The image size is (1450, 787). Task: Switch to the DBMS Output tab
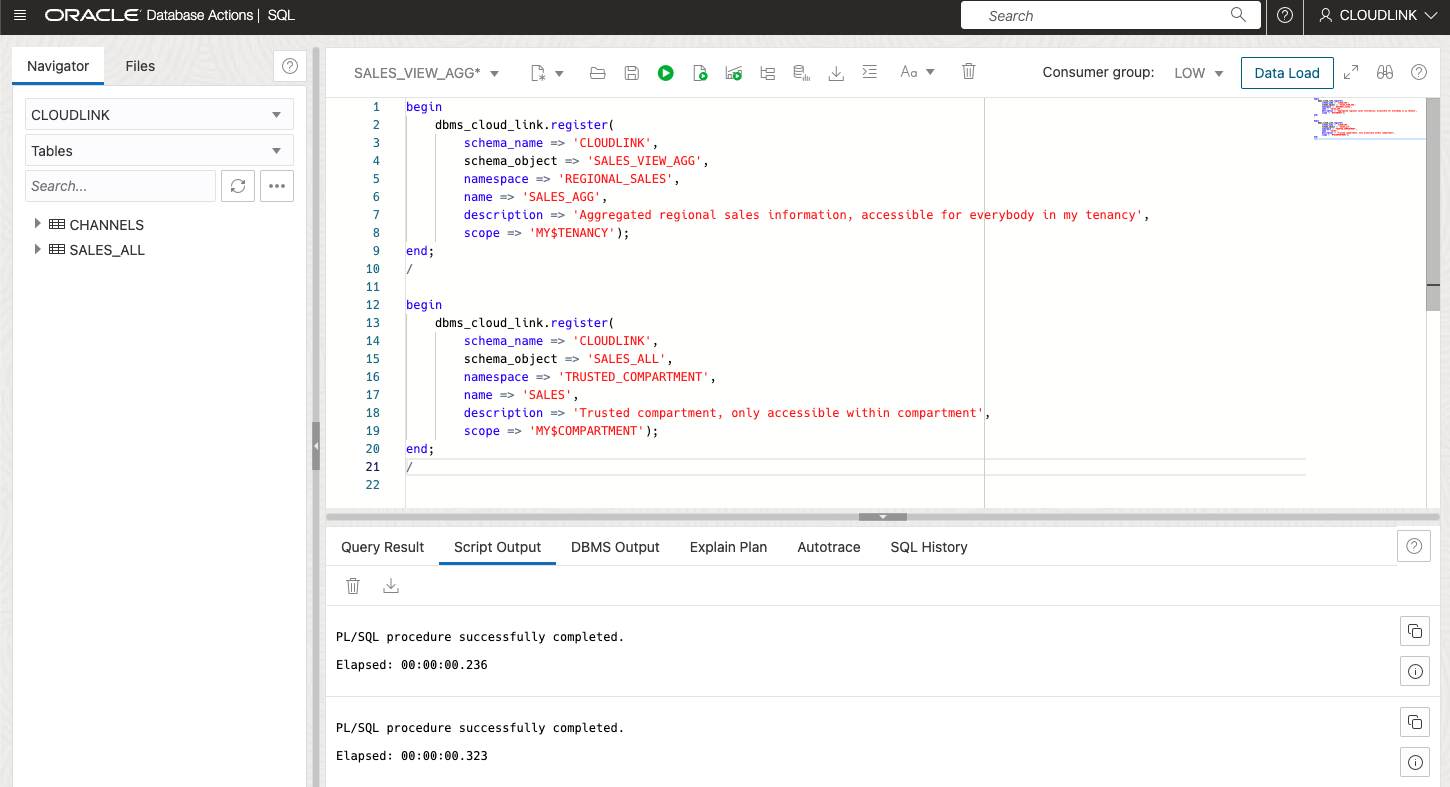click(614, 547)
